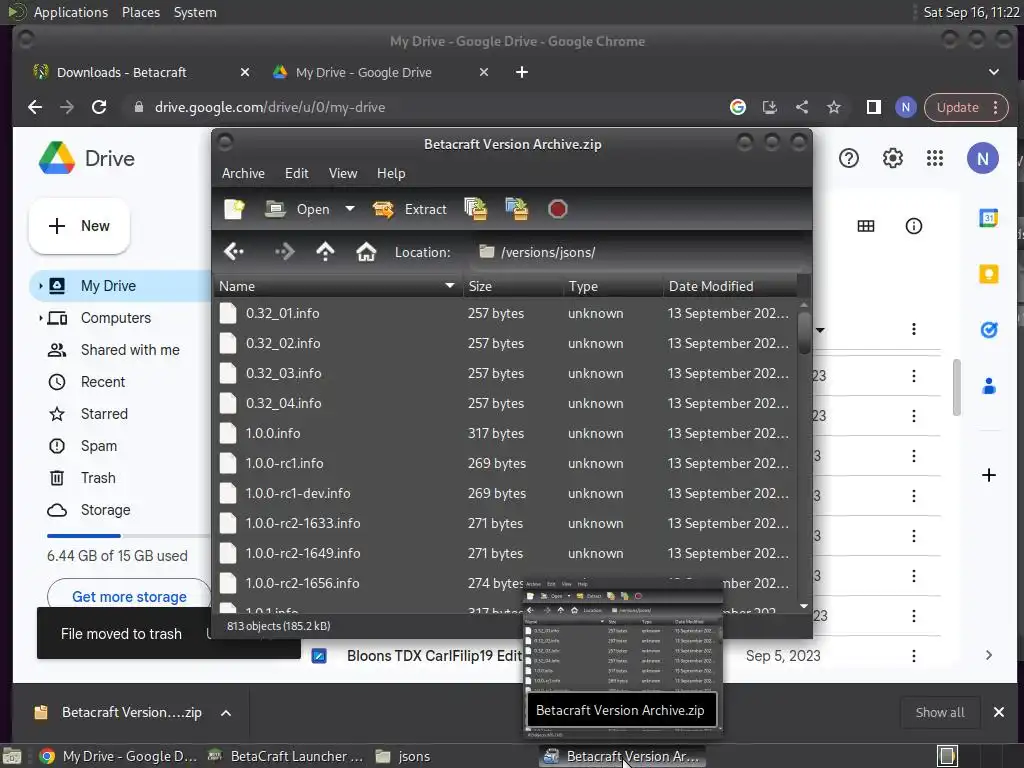Click the scroll down arrow of file list
1024x768 pixels.
[804, 606]
